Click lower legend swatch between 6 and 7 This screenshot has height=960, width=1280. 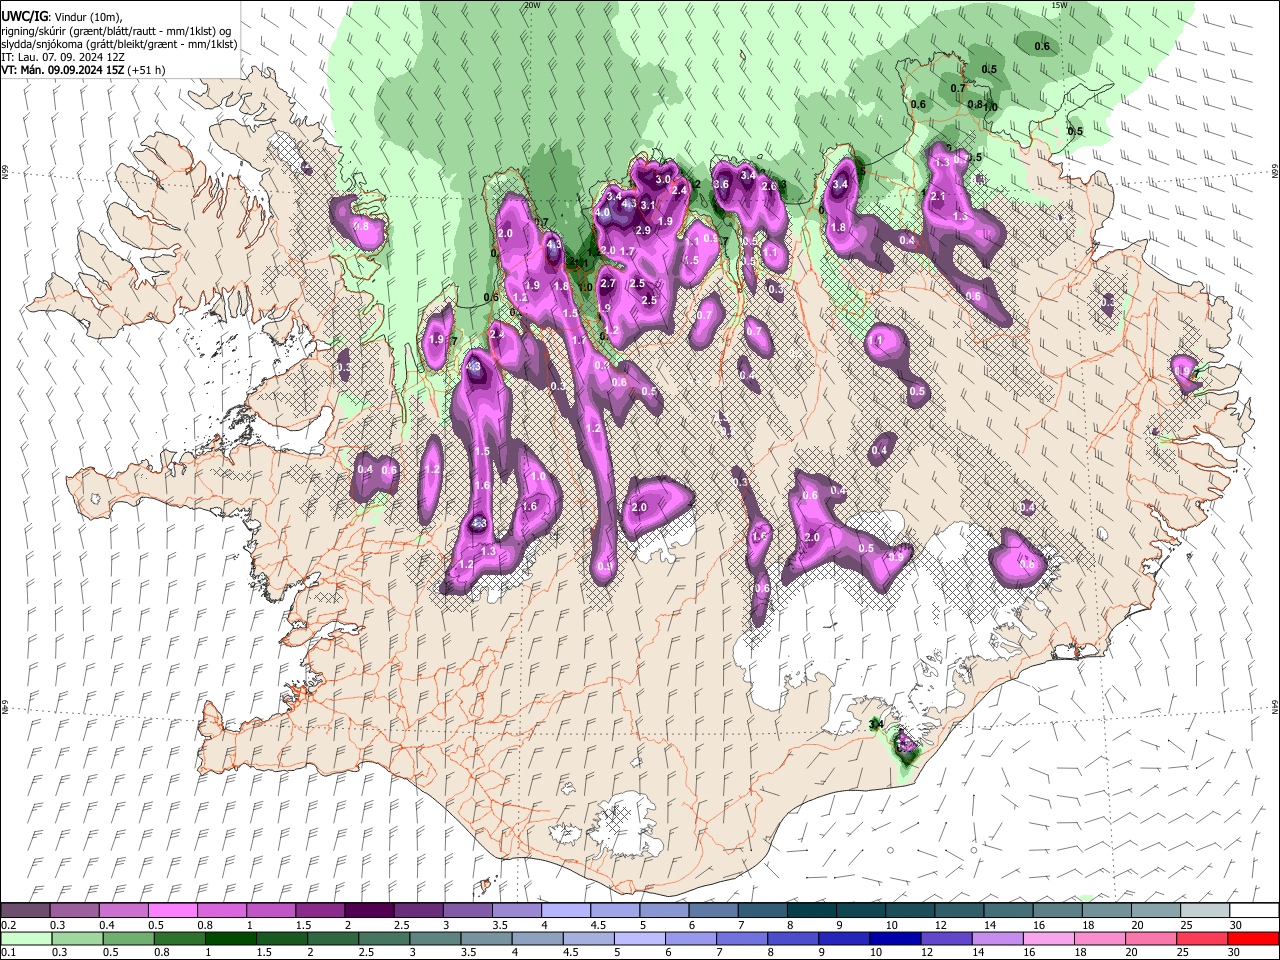click(691, 939)
